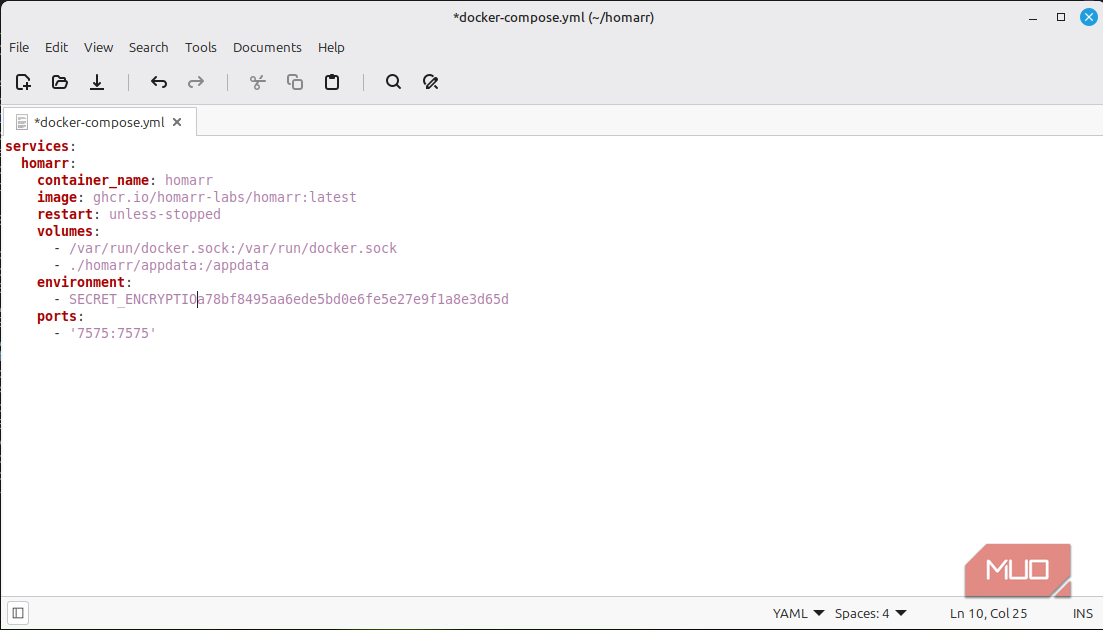This screenshot has height=630, width=1103.
Task: Open the Help menu
Action: [x=331, y=48]
